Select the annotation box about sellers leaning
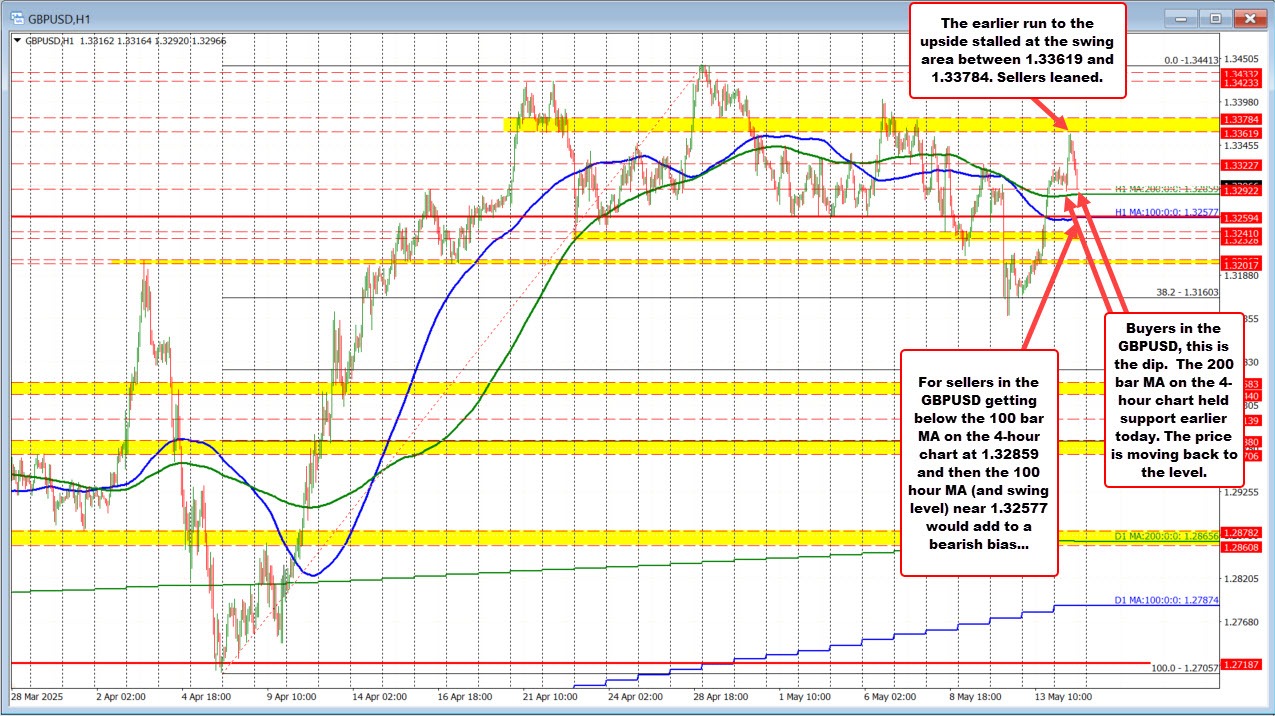This screenshot has height=716, width=1275. click(x=1017, y=52)
